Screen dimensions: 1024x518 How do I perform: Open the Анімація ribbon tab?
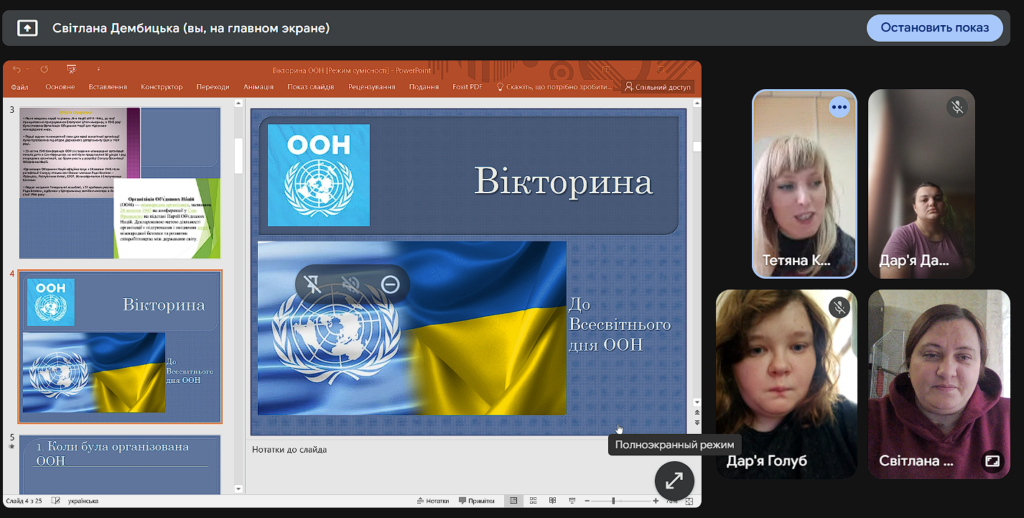click(x=258, y=87)
